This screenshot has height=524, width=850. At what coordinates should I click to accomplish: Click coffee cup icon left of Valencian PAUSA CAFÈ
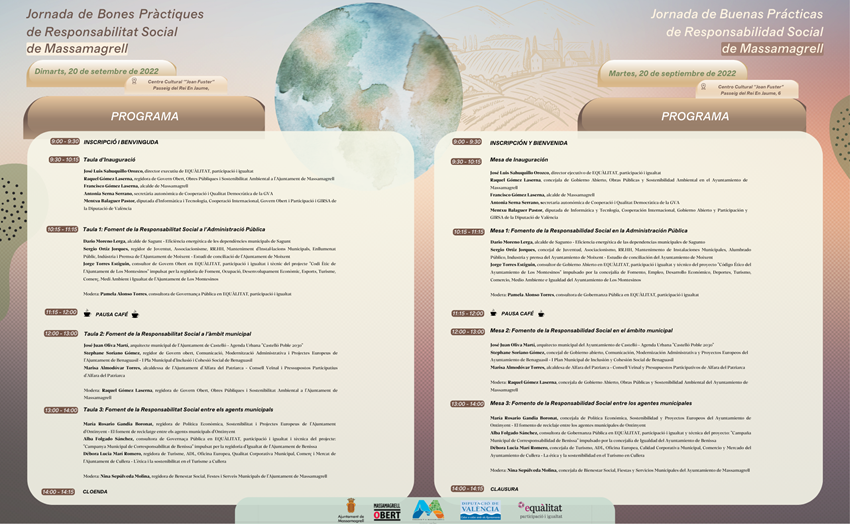88,314
